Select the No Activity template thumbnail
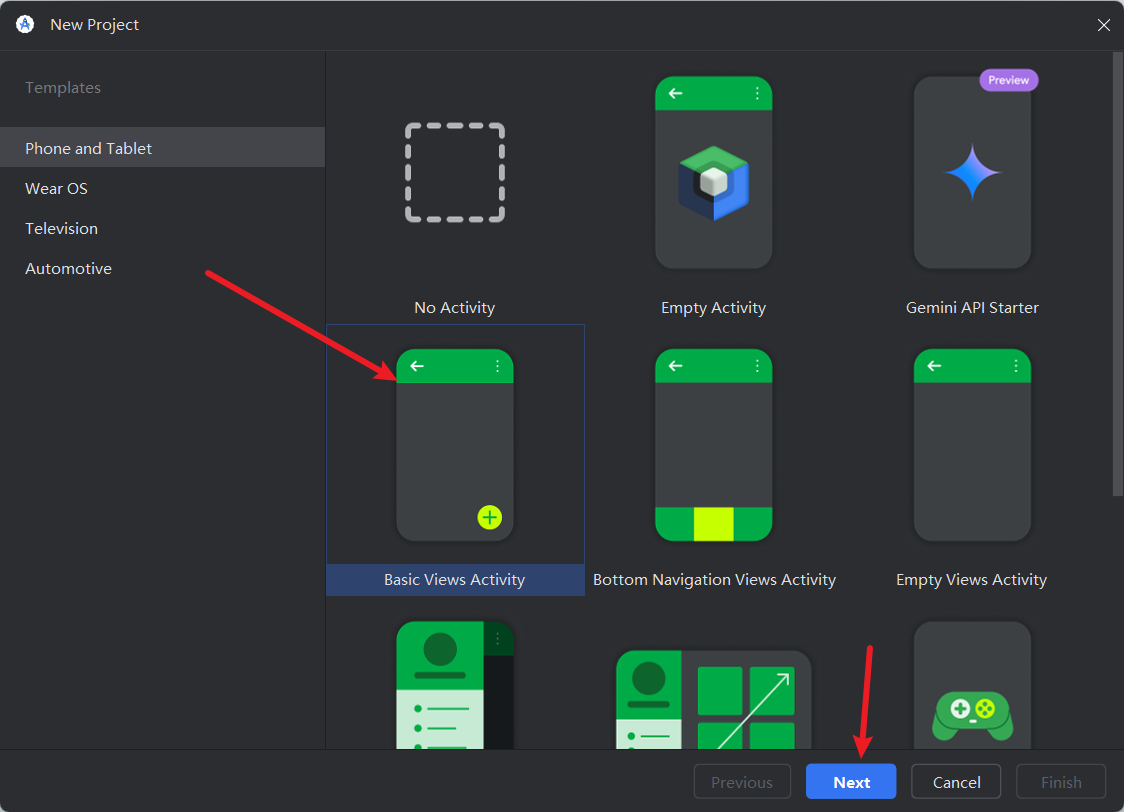1124x812 pixels. [454, 173]
